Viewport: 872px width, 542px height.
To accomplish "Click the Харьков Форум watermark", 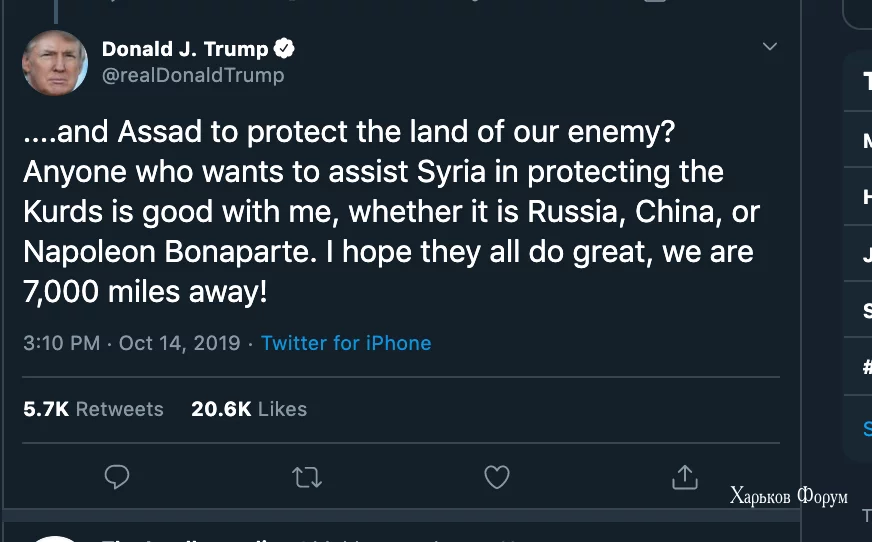I will (x=788, y=496).
